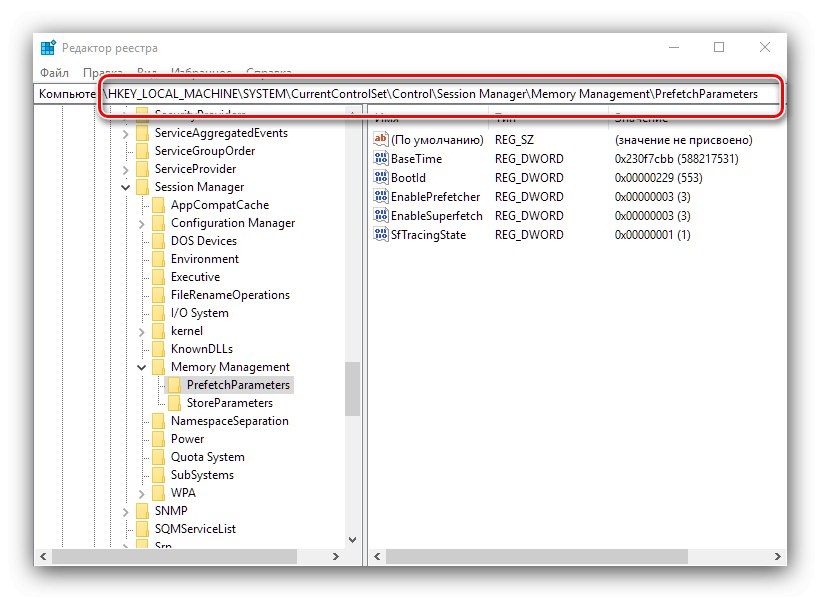Click the tree pane horizontal scrollbar thumb
The image size is (820, 599).
(175, 557)
